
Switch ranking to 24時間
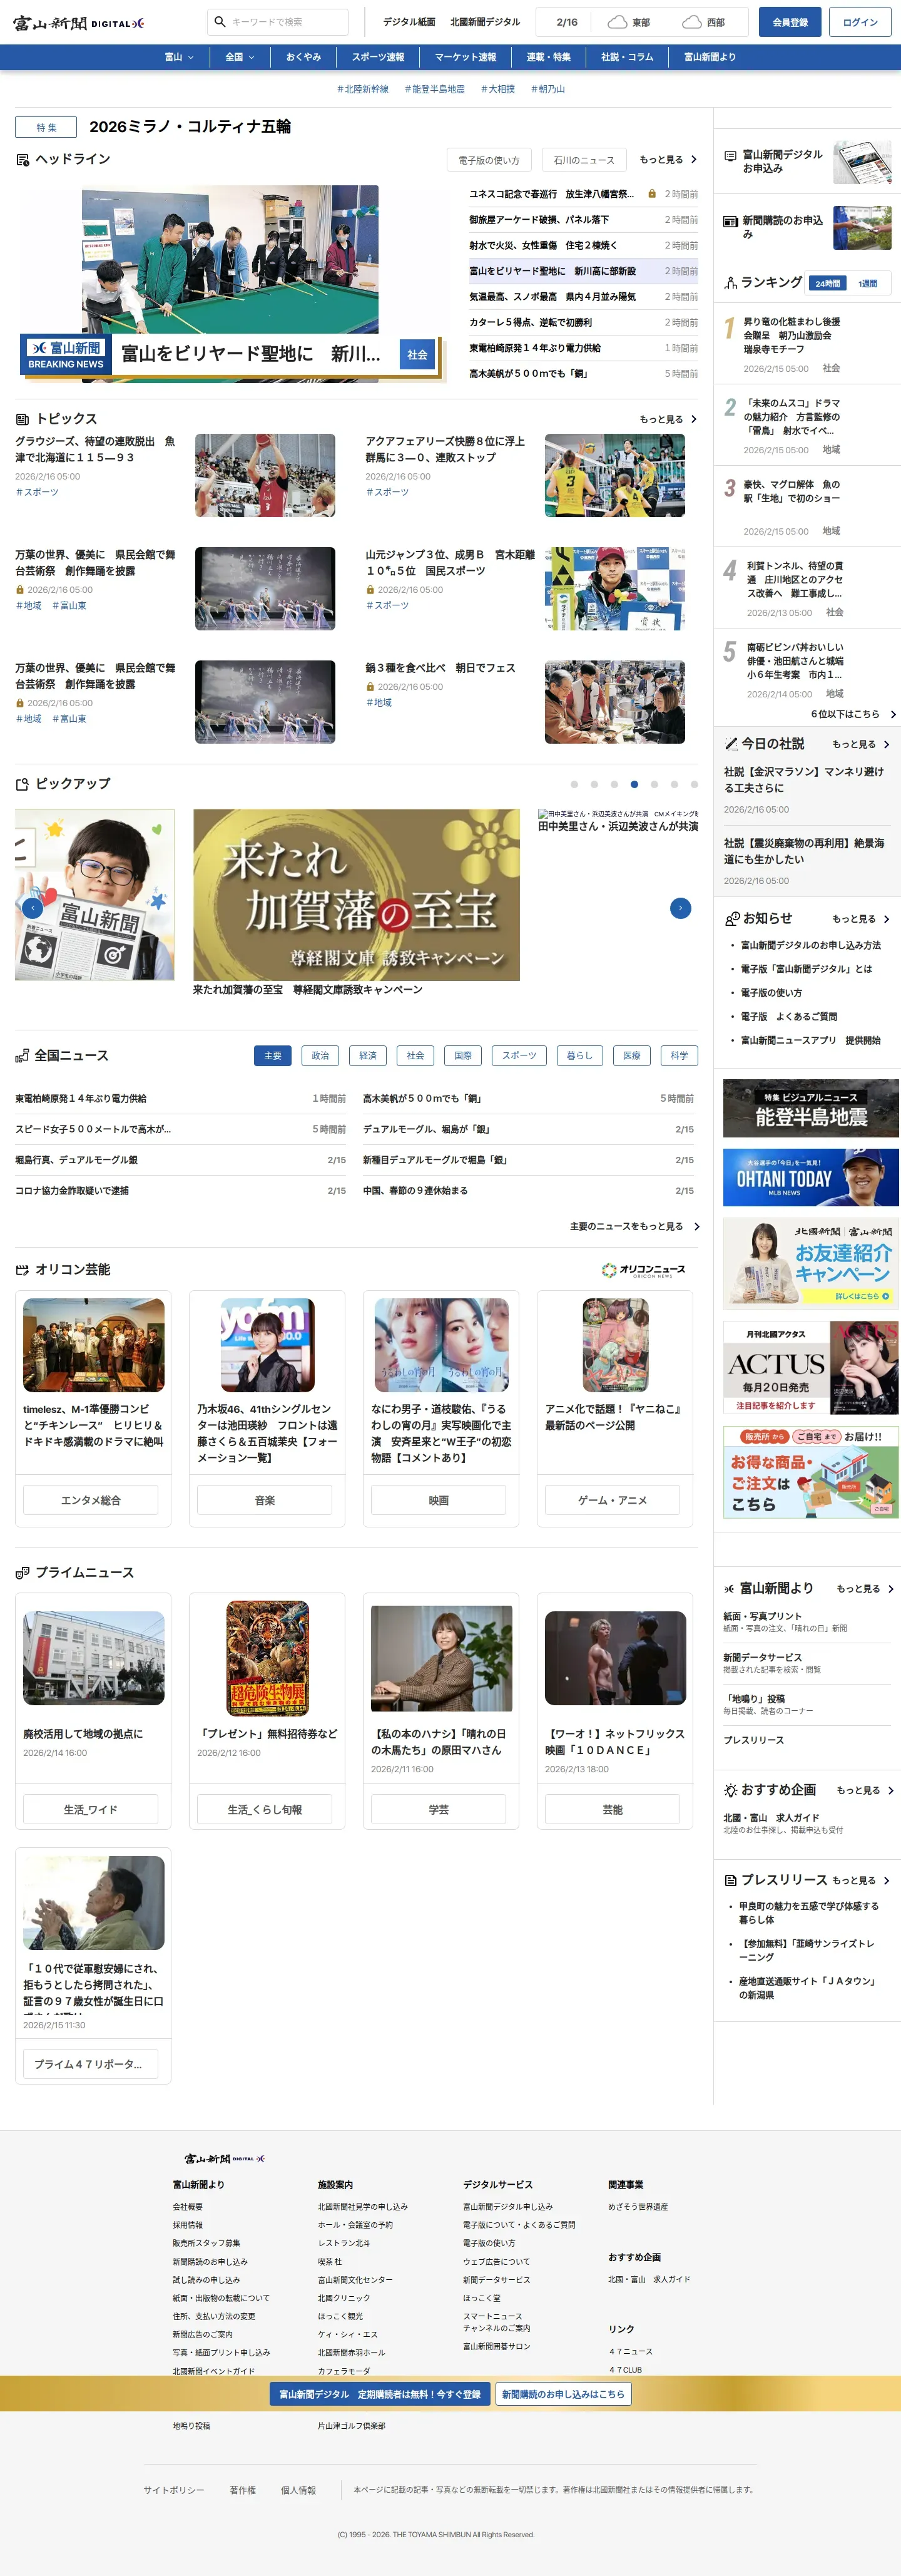coord(827,284)
